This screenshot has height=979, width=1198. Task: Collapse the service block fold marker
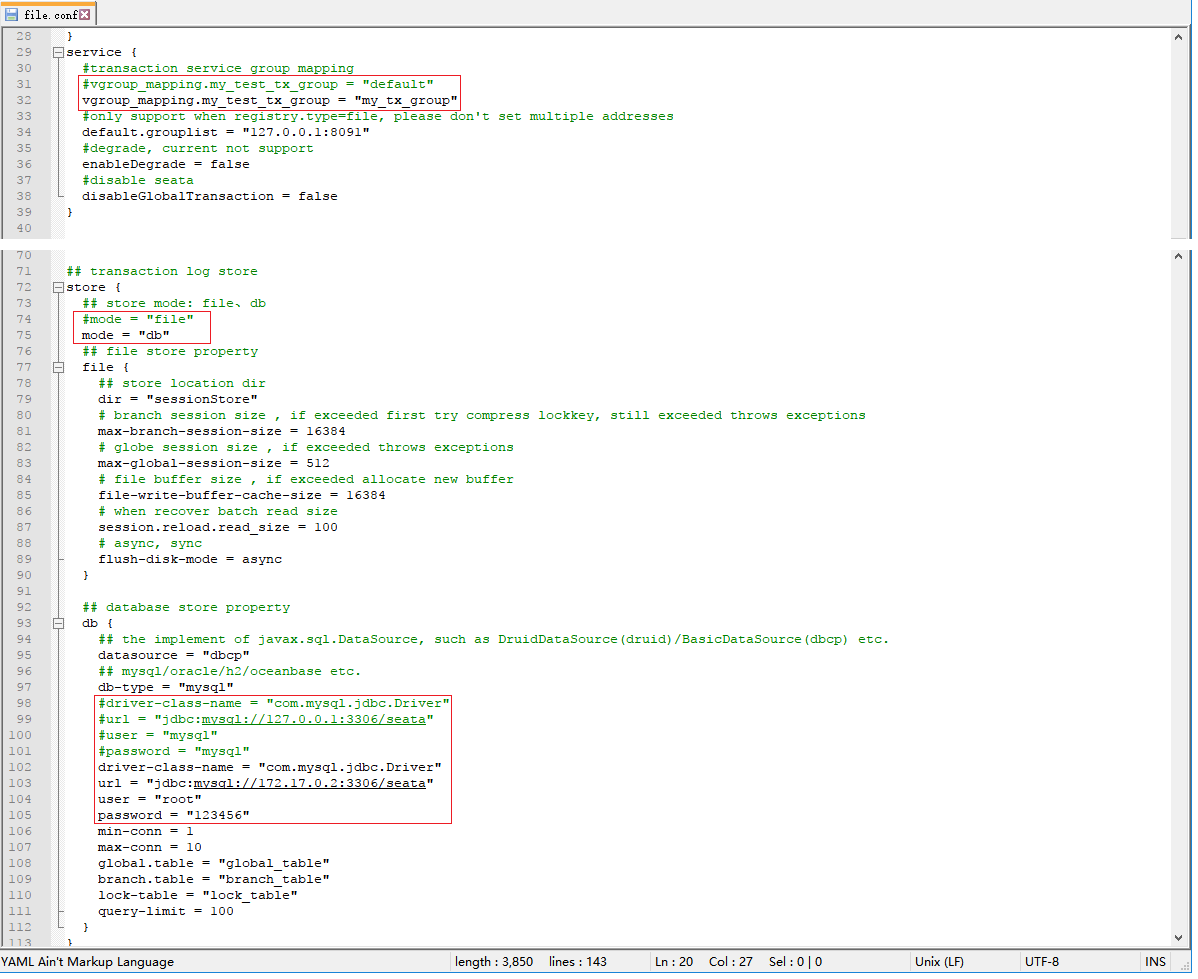pos(58,52)
